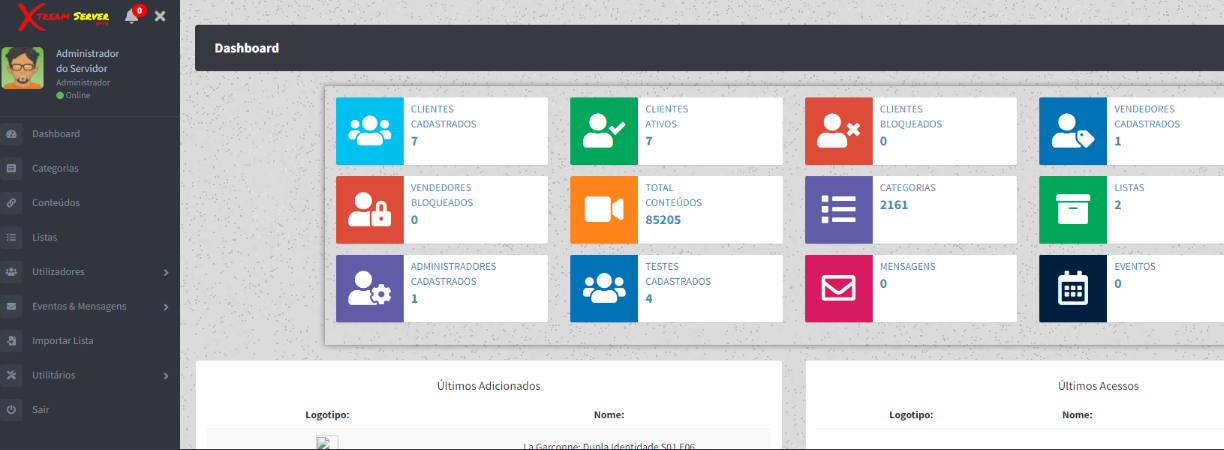The height and width of the screenshot is (450, 1224).
Task: Expand the Utilitários submenu chevron
Action: click(166, 376)
